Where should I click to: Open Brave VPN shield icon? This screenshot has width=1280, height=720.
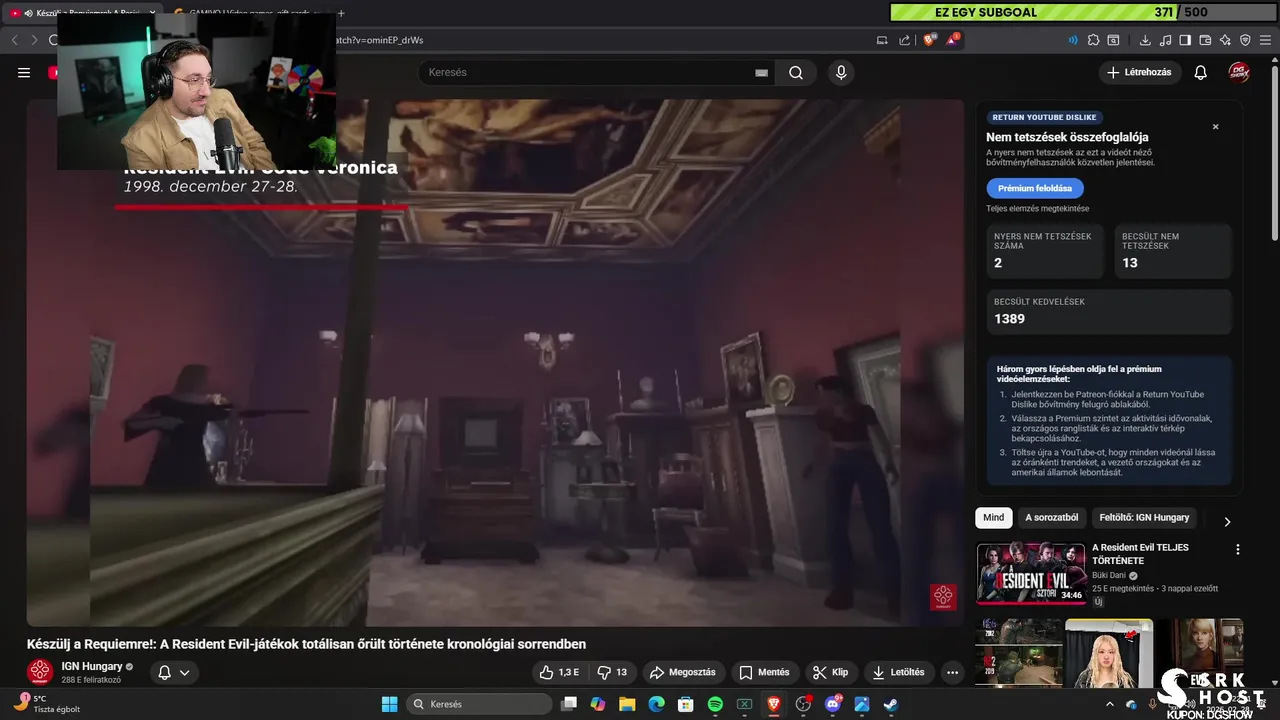(x=1245, y=40)
